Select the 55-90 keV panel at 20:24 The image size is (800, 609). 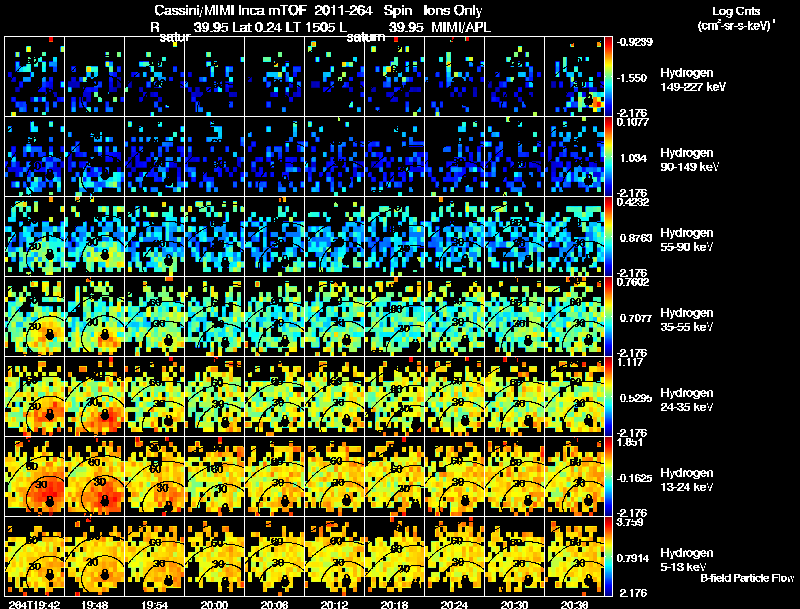[457, 236]
